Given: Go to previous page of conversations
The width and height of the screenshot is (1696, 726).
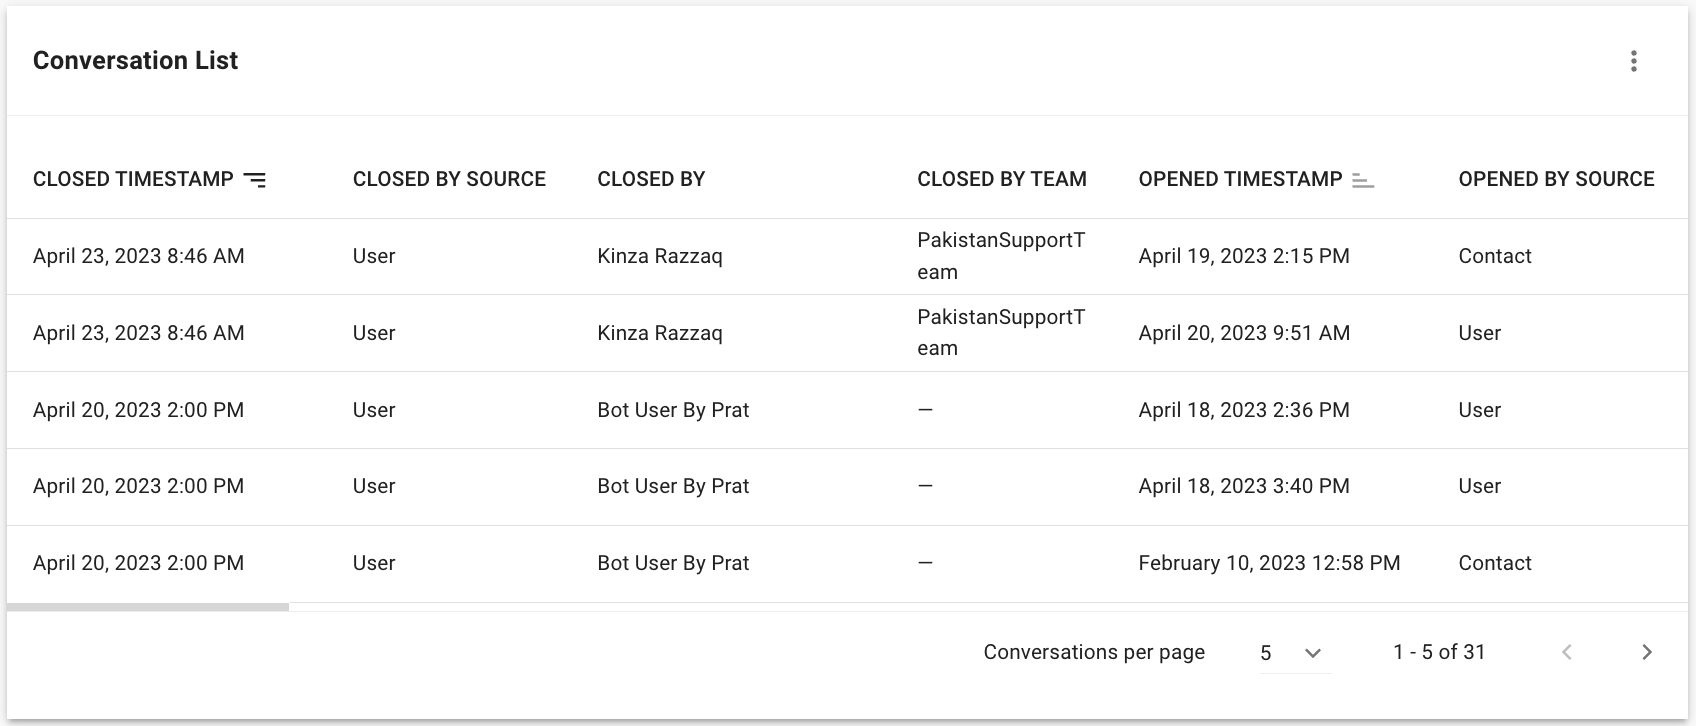Looking at the screenshot, I should (x=1567, y=653).
